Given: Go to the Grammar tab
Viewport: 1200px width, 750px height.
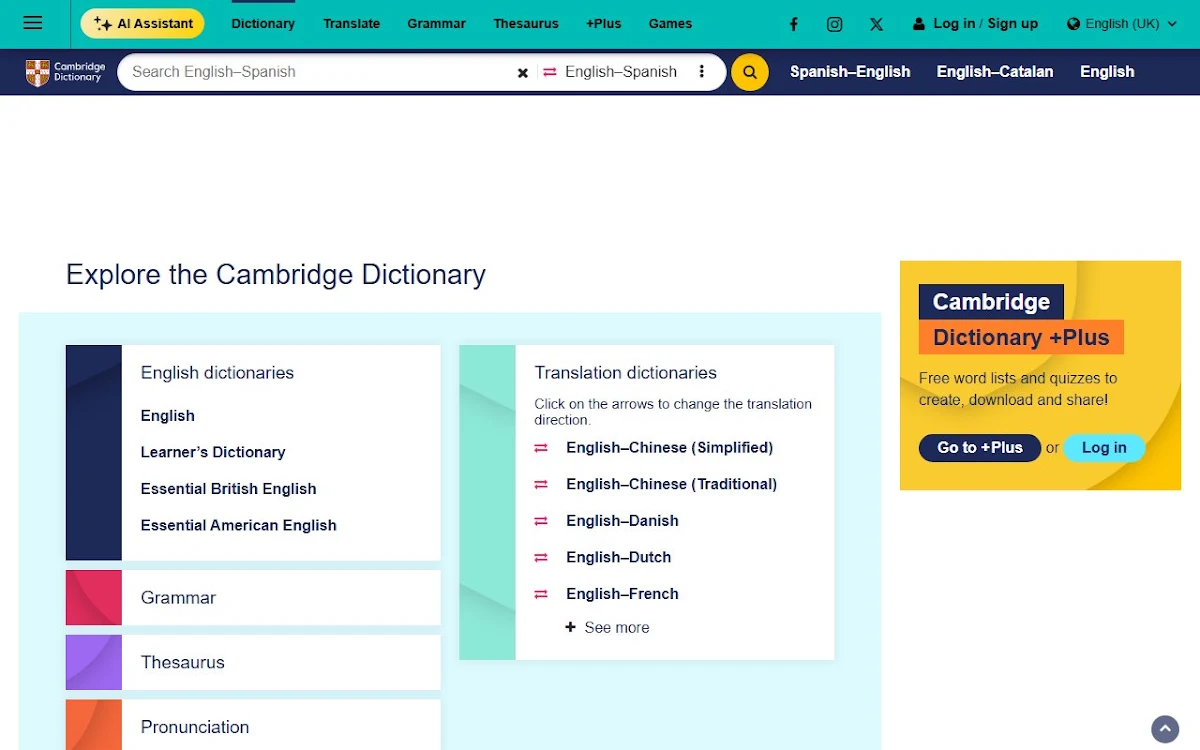Looking at the screenshot, I should coord(436,23).
